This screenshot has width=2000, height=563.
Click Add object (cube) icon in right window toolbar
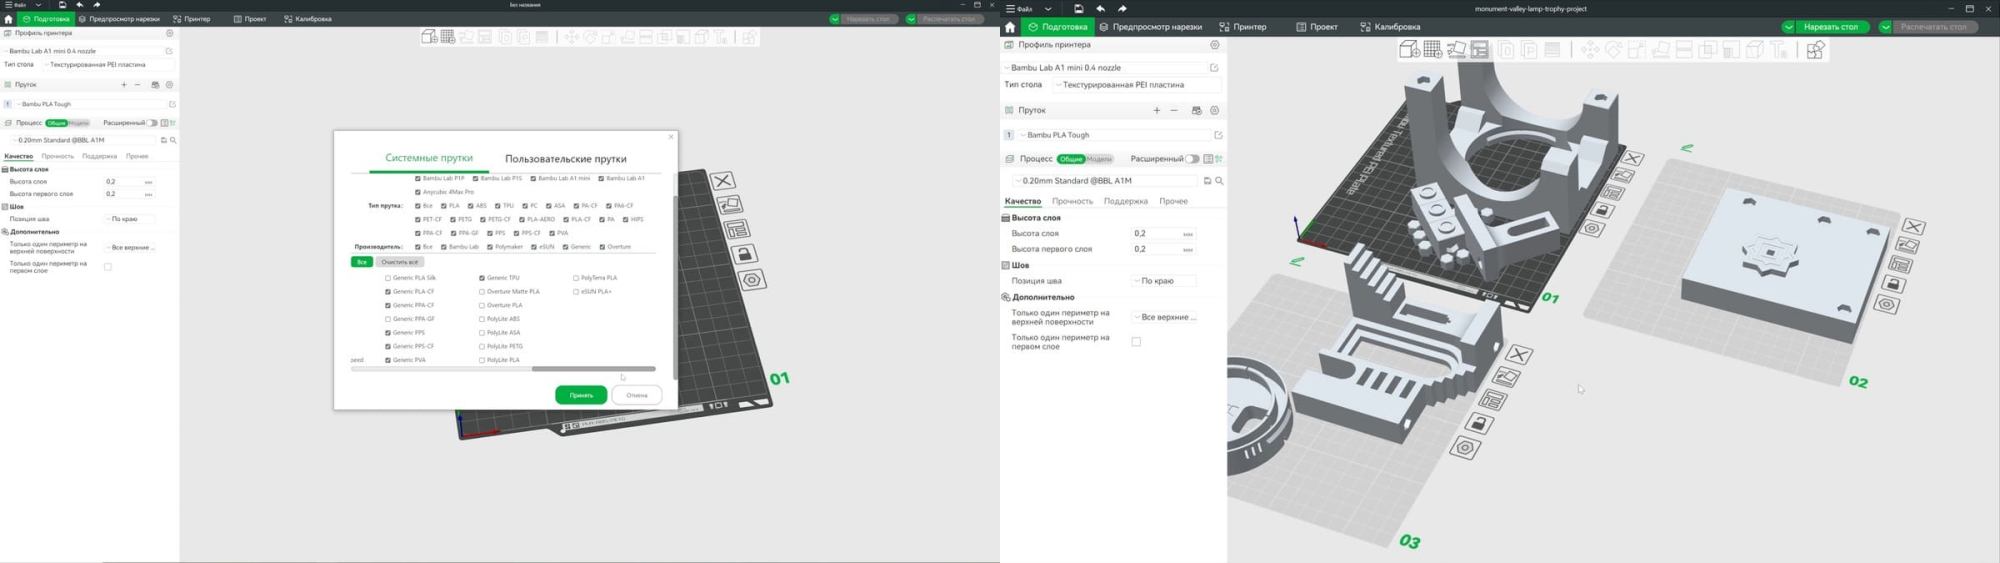tap(1409, 49)
